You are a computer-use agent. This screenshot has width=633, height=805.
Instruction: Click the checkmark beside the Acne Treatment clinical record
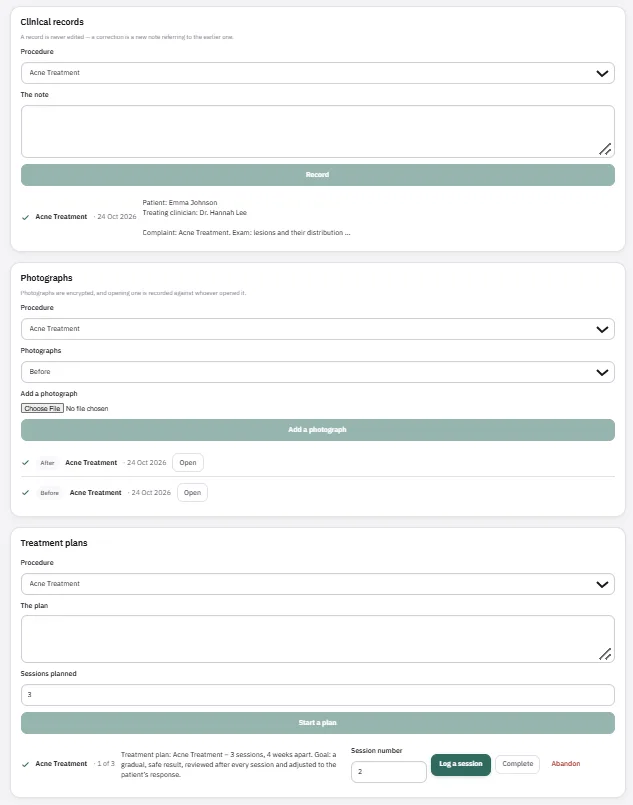25,217
